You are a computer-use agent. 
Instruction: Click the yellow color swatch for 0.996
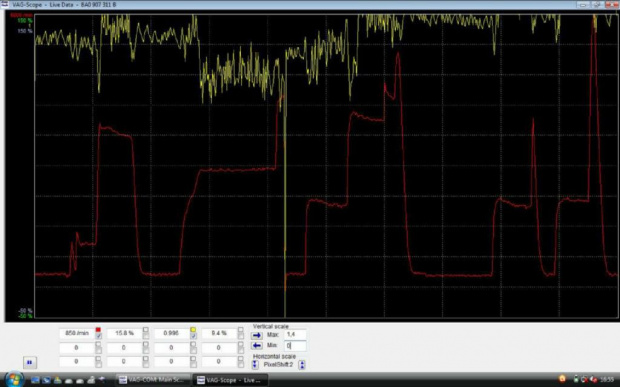(x=193, y=330)
